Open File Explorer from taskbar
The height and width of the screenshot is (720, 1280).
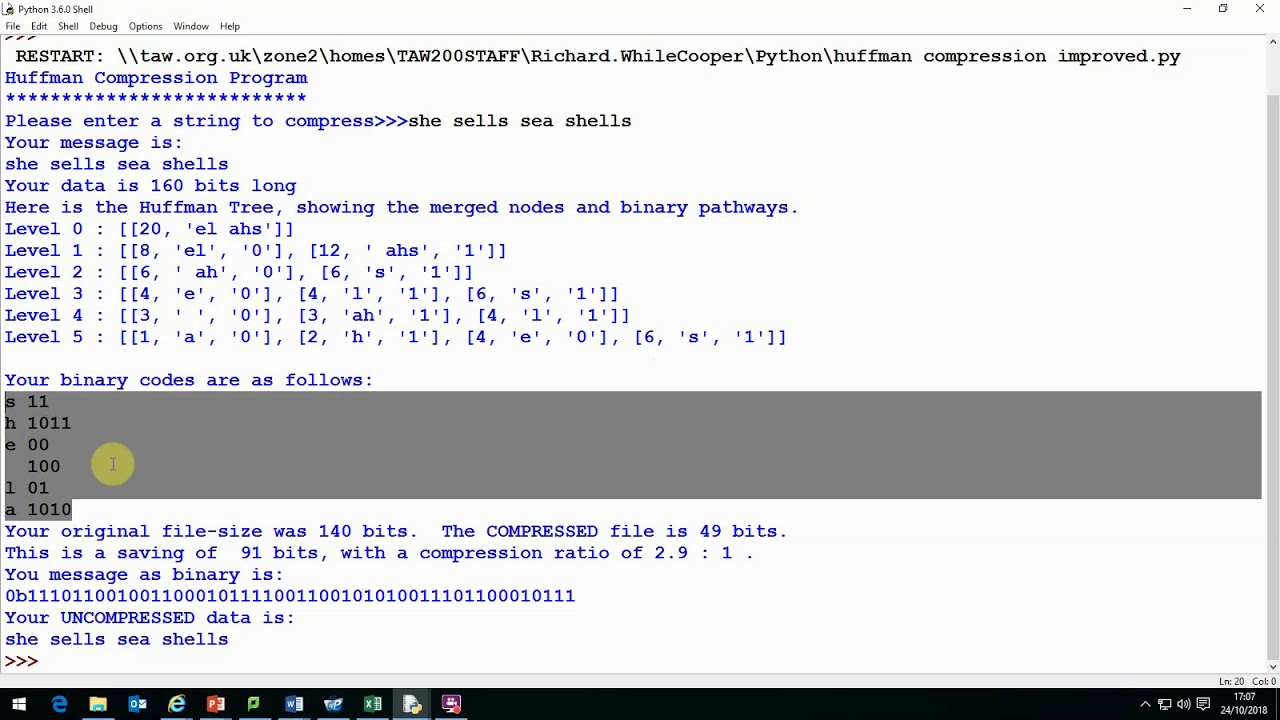point(98,704)
